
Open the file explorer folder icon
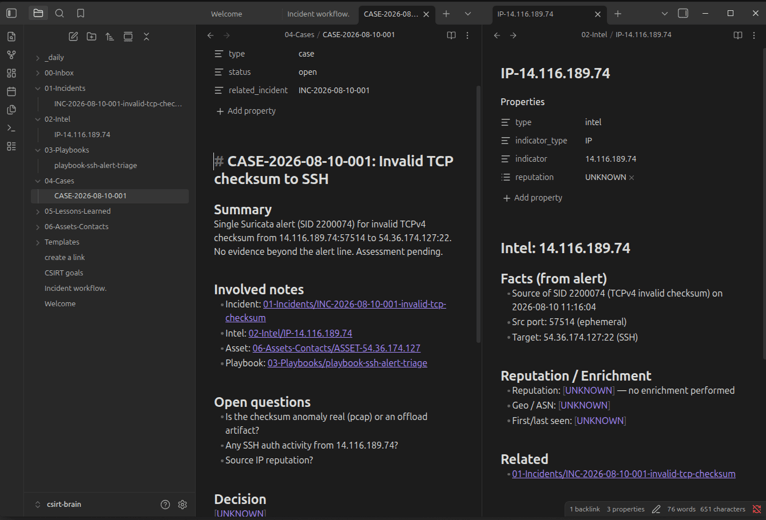pos(38,13)
